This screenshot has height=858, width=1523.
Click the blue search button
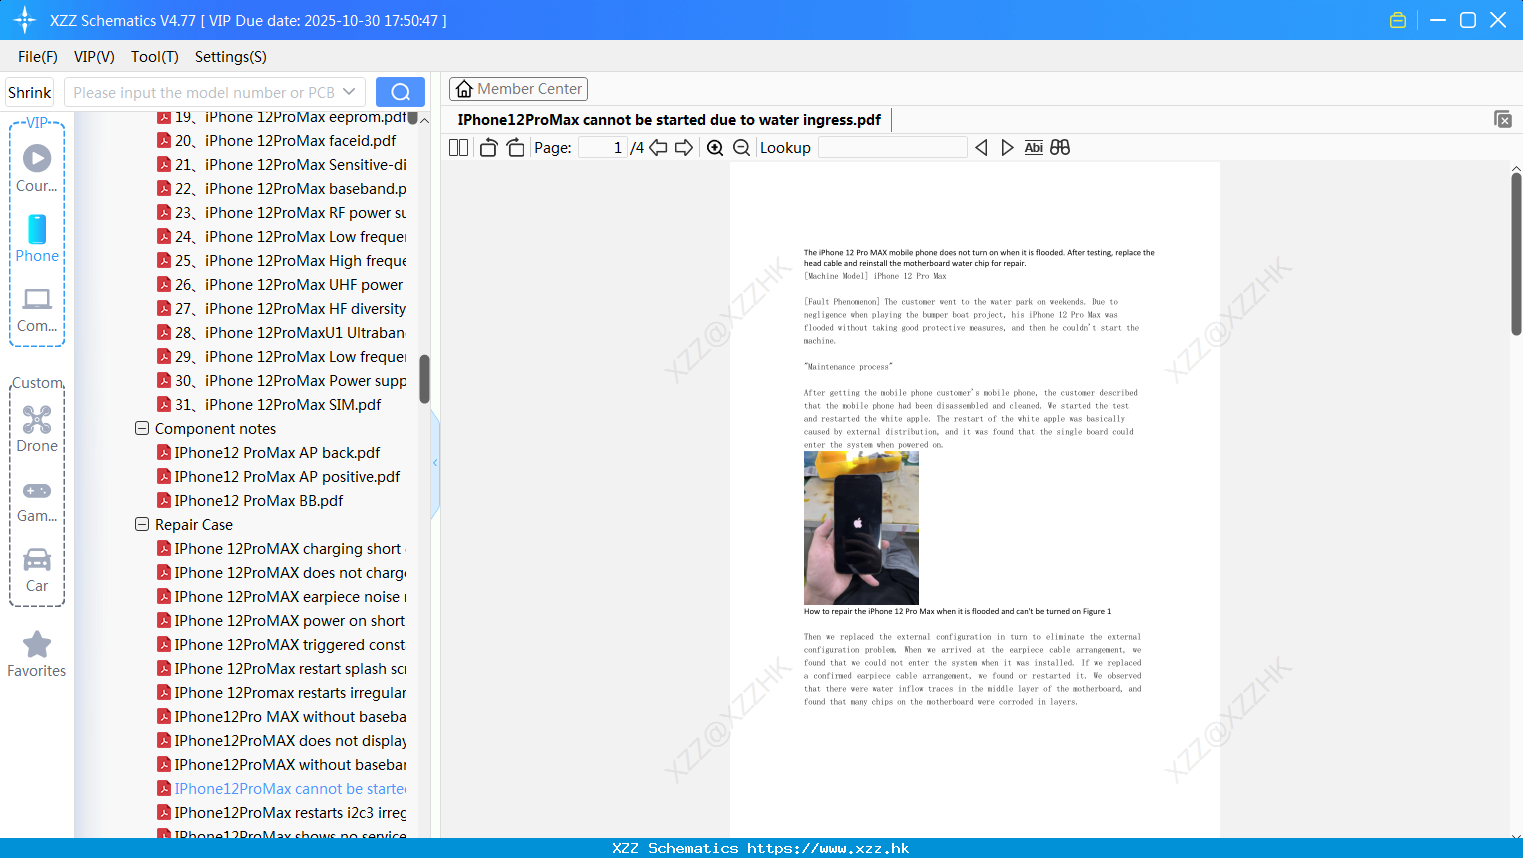[400, 92]
